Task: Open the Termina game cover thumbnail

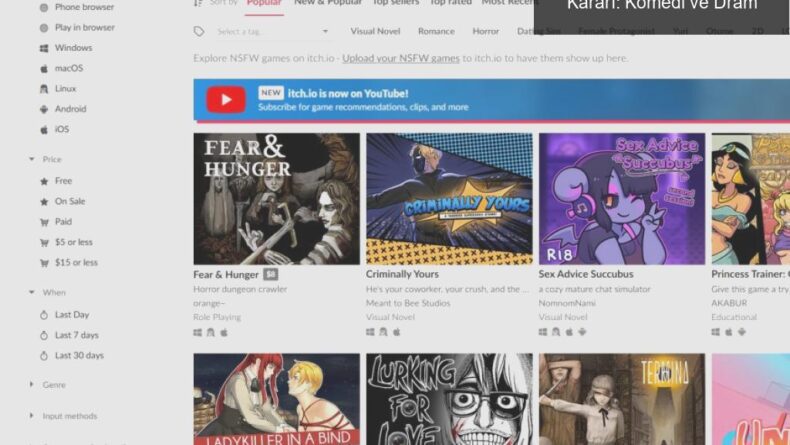Action: [622, 399]
